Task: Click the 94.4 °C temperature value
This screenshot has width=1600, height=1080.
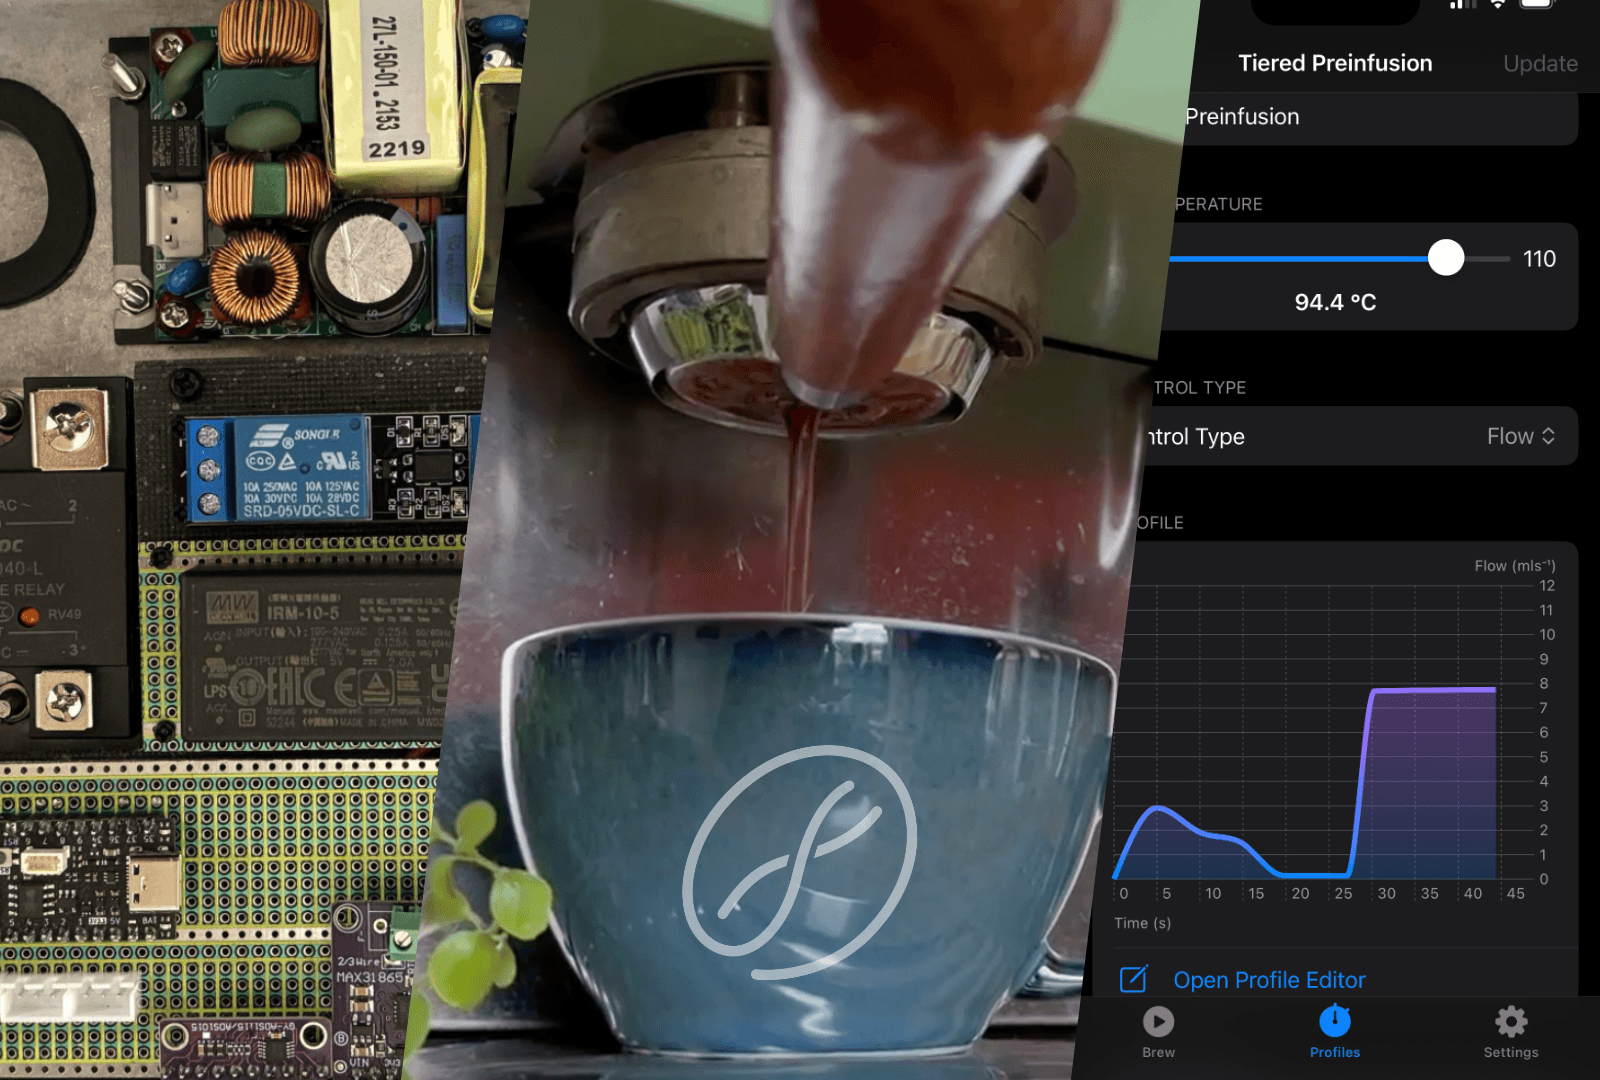Action: pos(1335,302)
